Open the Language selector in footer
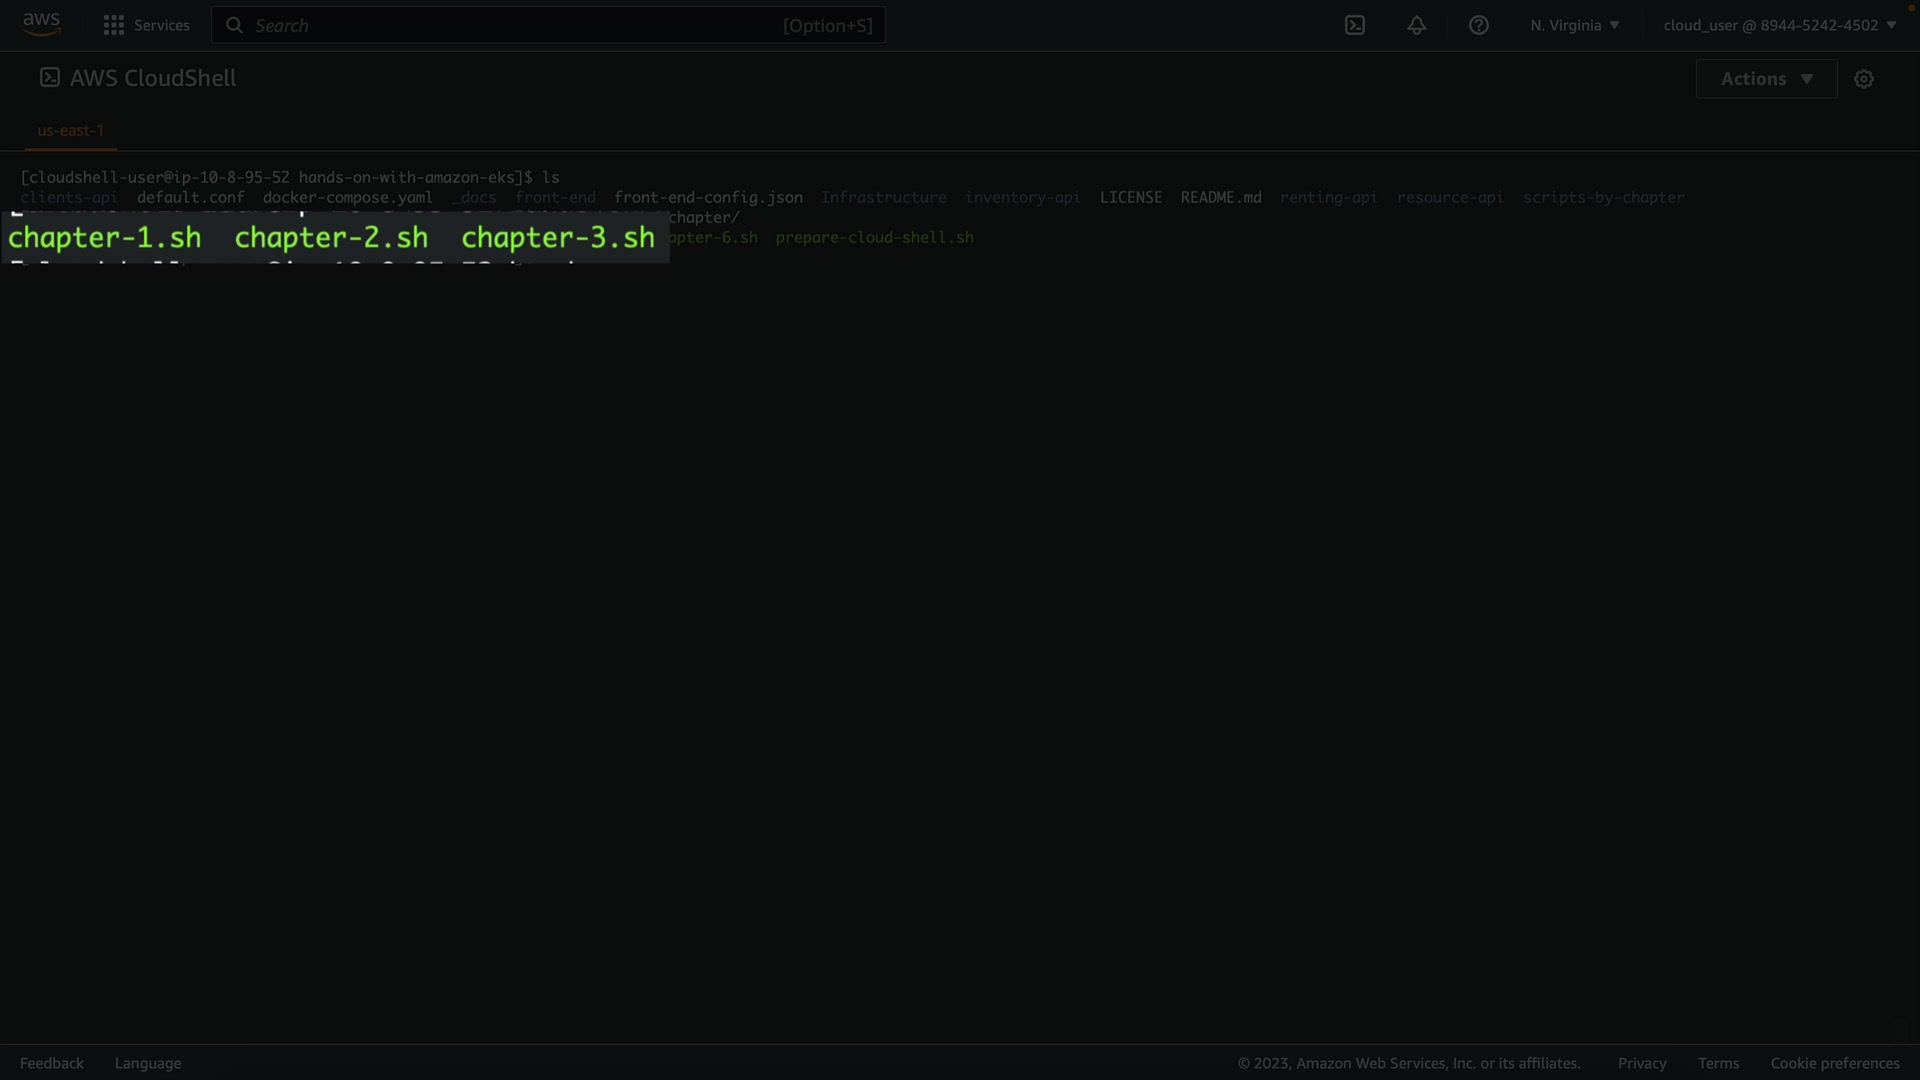This screenshot has width=1920, height=1080. pyautogui.click(x=148, y=1063)
